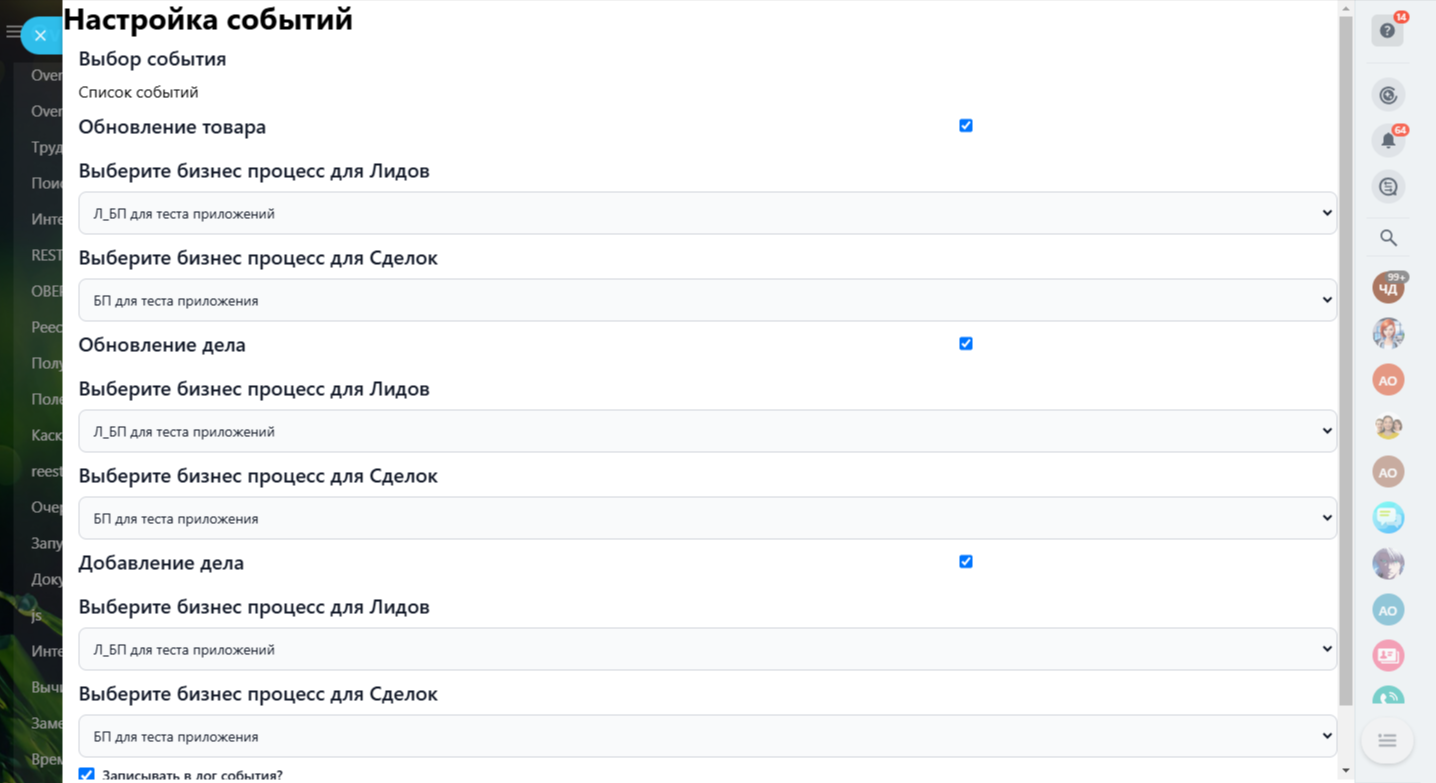Click the vertical scrollbar down arrow
1436x783 pixels.
click(x=1346, y=771)
